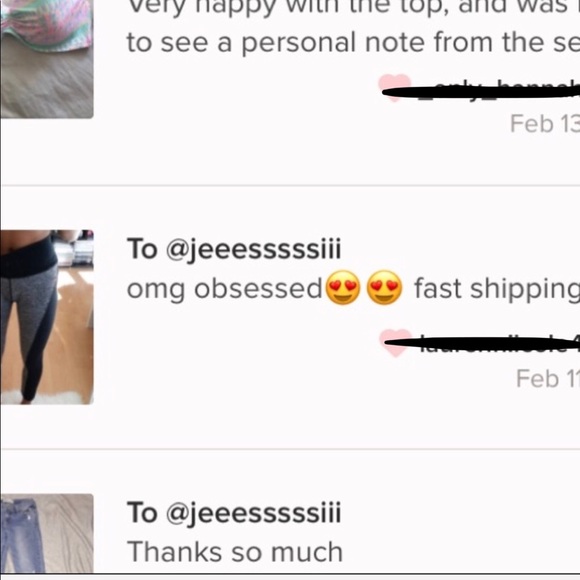Click the first heart-eyes emoji after obsessed
The height and width of the screenshot is (580, 580).
tap(343, 288)
